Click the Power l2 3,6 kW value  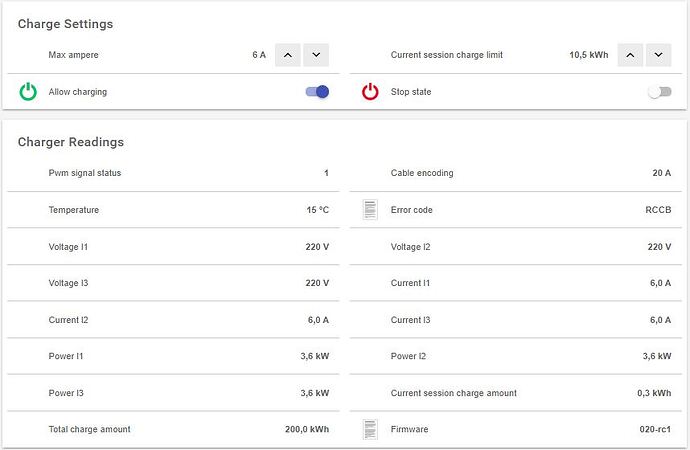[657, 356]
